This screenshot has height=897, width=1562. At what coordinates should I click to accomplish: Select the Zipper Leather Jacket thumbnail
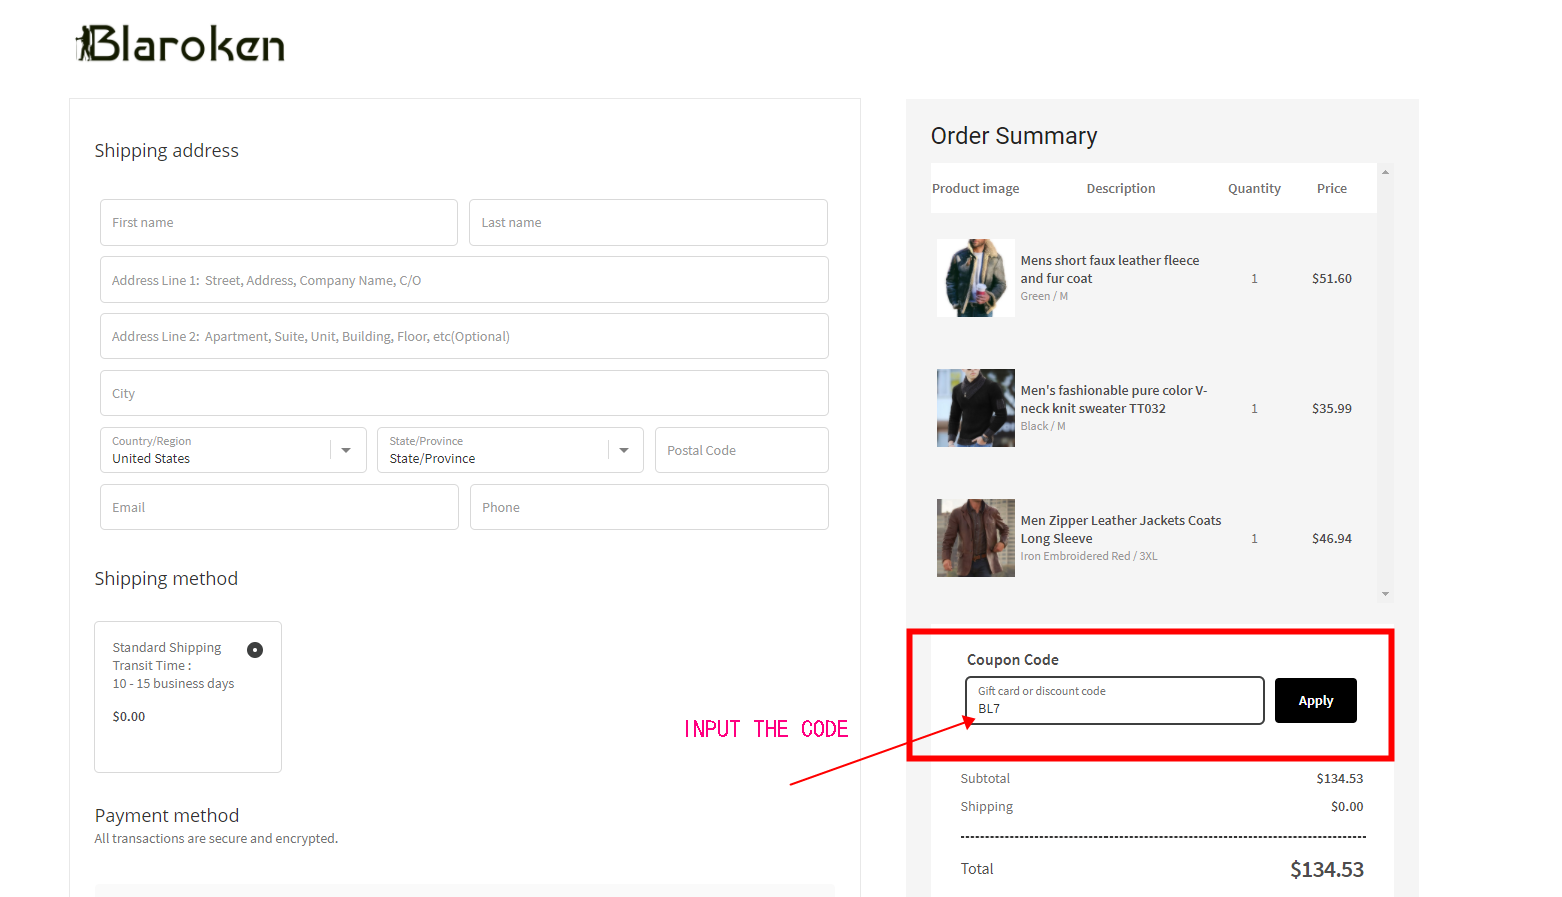coord(975,538)
